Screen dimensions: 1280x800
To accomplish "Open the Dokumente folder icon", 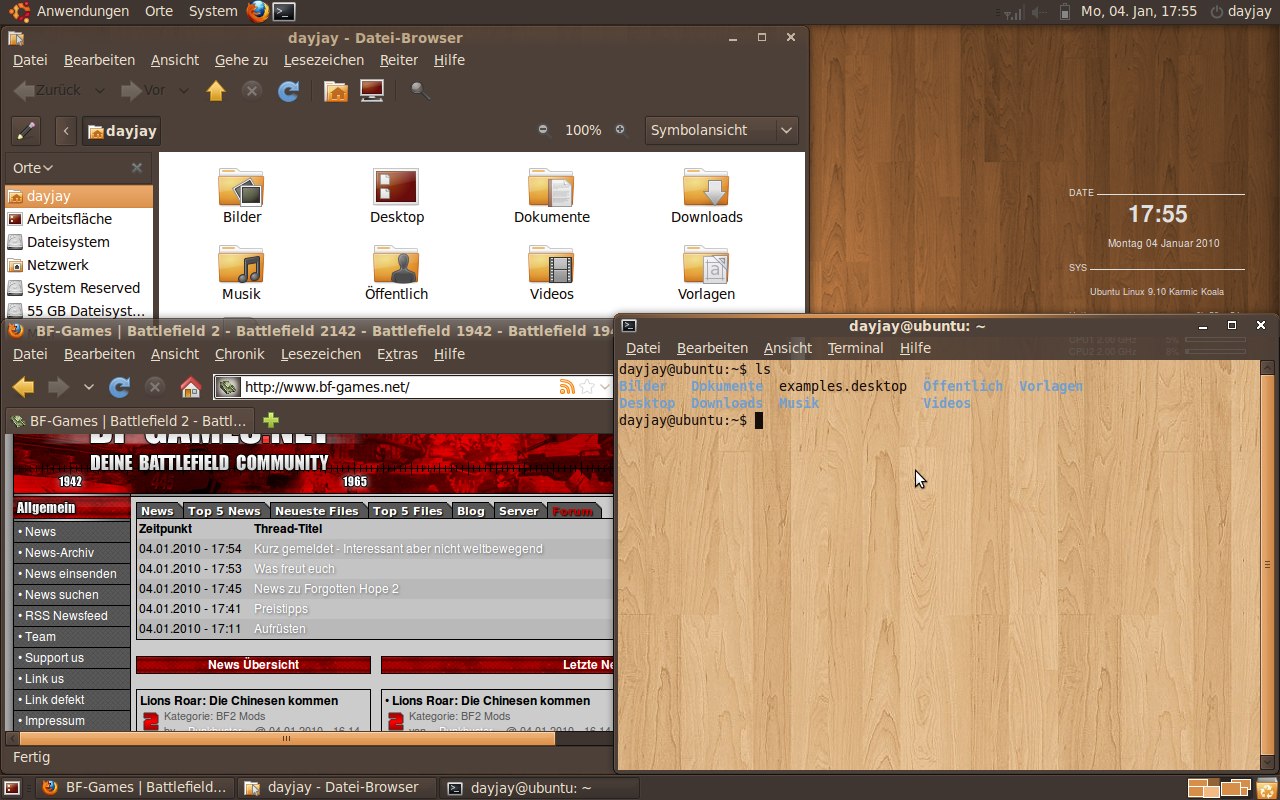I will (551, 188).
